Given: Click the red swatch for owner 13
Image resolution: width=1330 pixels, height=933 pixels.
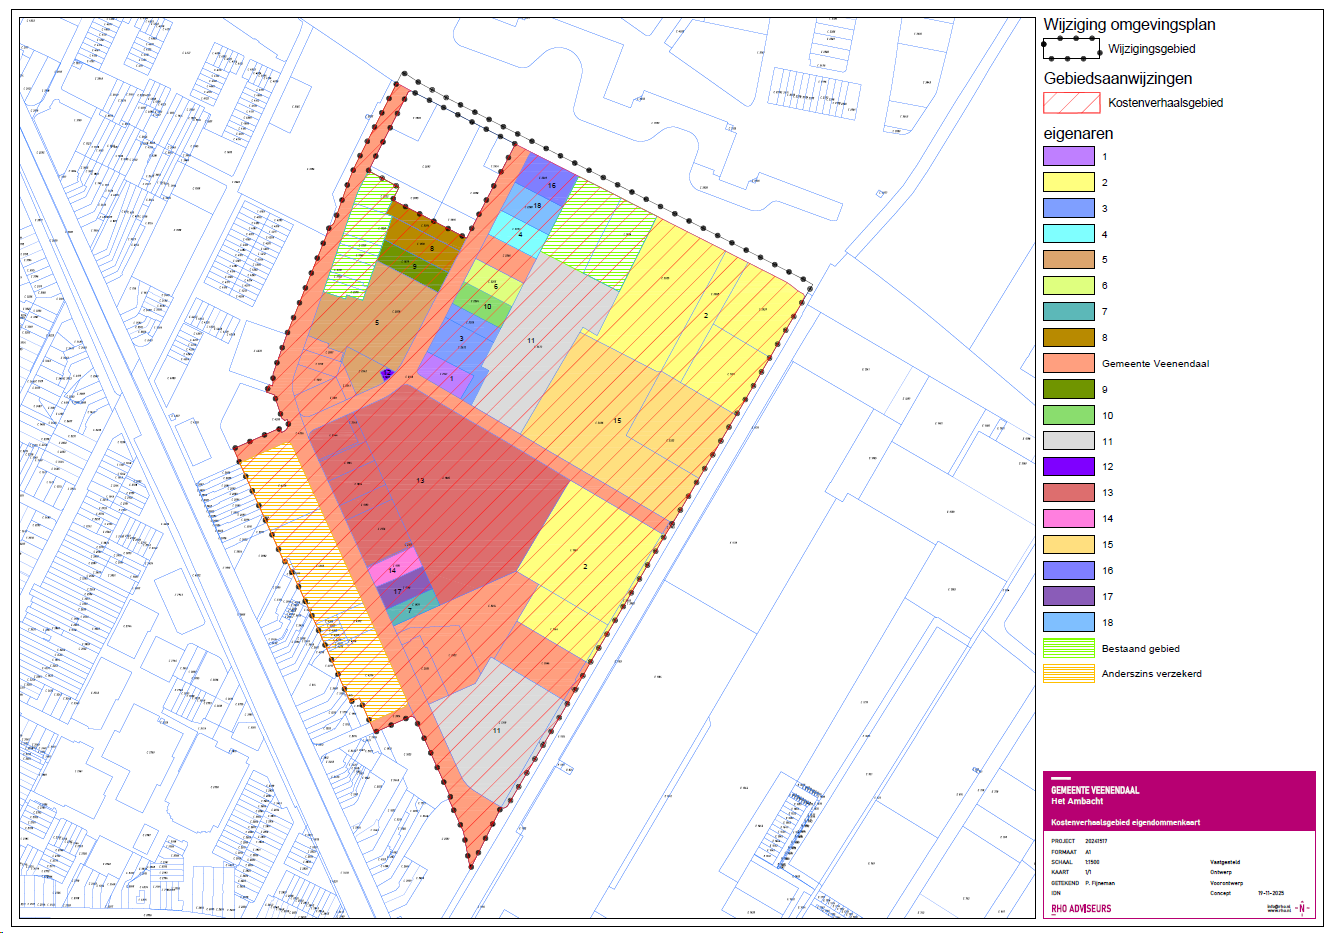Looking at the screenshot, I should (x=1069, y=493).
